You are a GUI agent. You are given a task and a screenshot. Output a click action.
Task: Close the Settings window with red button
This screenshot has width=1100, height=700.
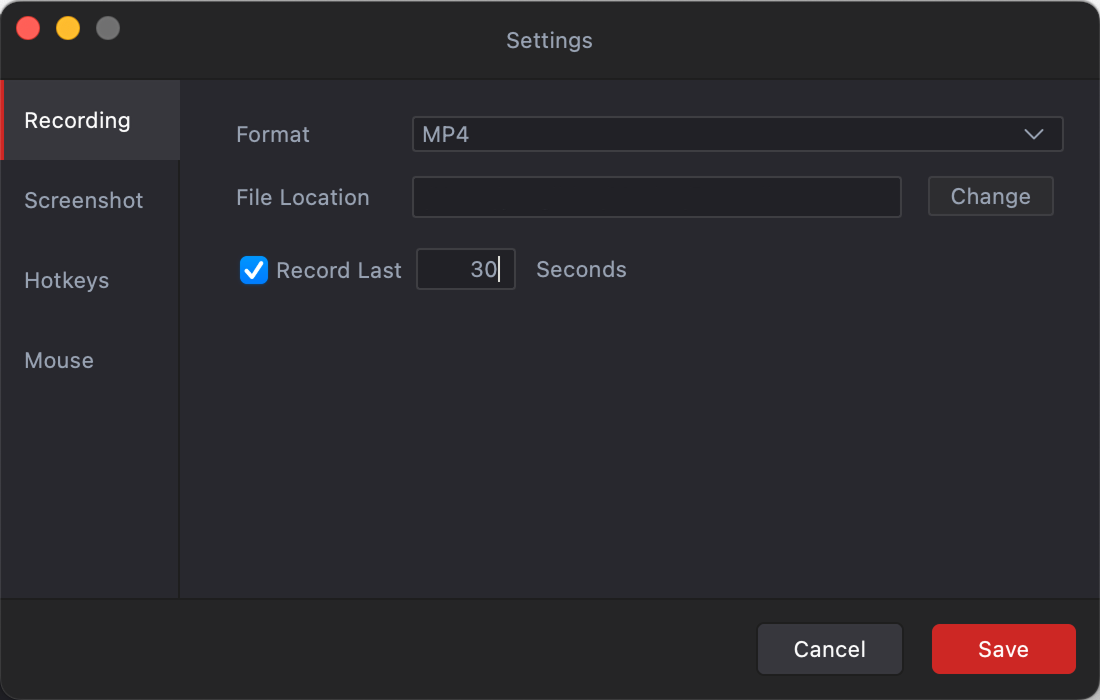[x=28, y=28]
